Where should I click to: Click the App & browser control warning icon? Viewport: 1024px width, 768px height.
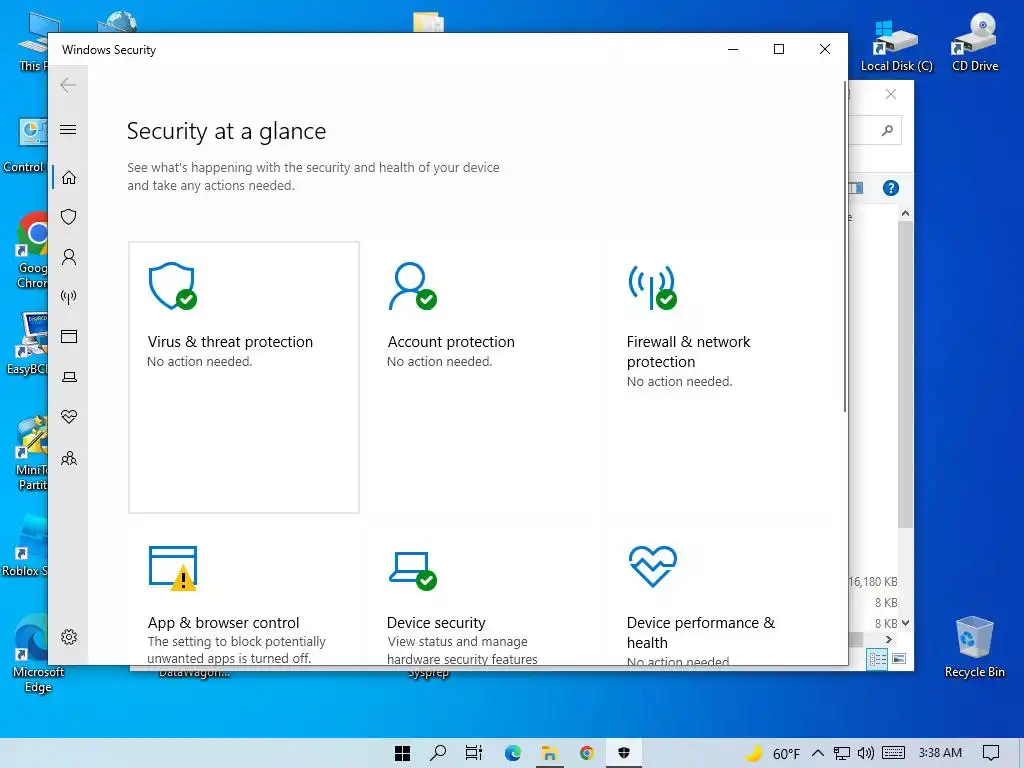[173, 568]
